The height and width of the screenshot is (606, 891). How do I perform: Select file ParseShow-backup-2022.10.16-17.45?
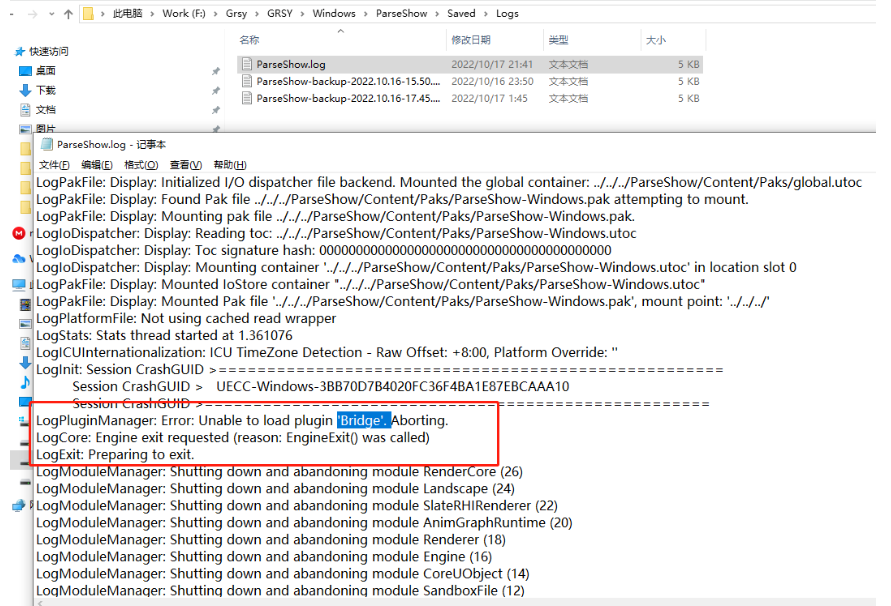pyautogui.click(x=348, y=98)
